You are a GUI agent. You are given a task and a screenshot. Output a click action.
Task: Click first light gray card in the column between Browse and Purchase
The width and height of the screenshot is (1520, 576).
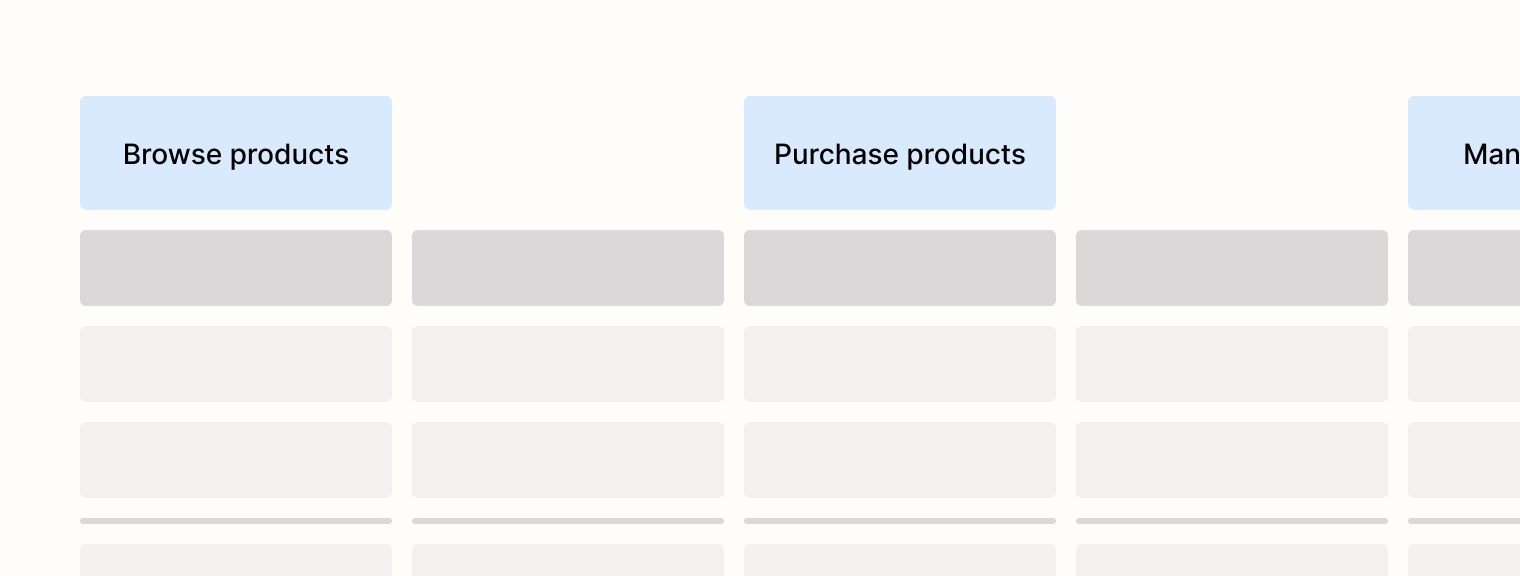pyautogui.click(x=568, y=364)
